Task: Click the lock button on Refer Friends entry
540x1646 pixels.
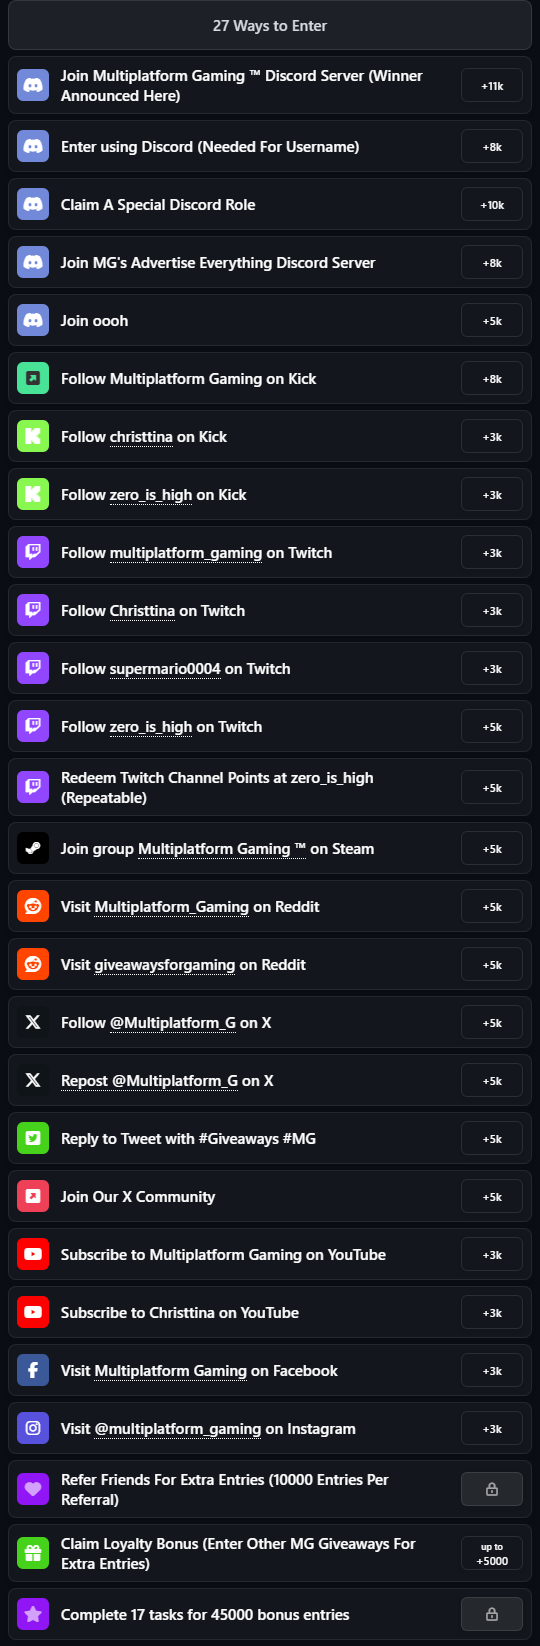Action: click(492, 1489)
